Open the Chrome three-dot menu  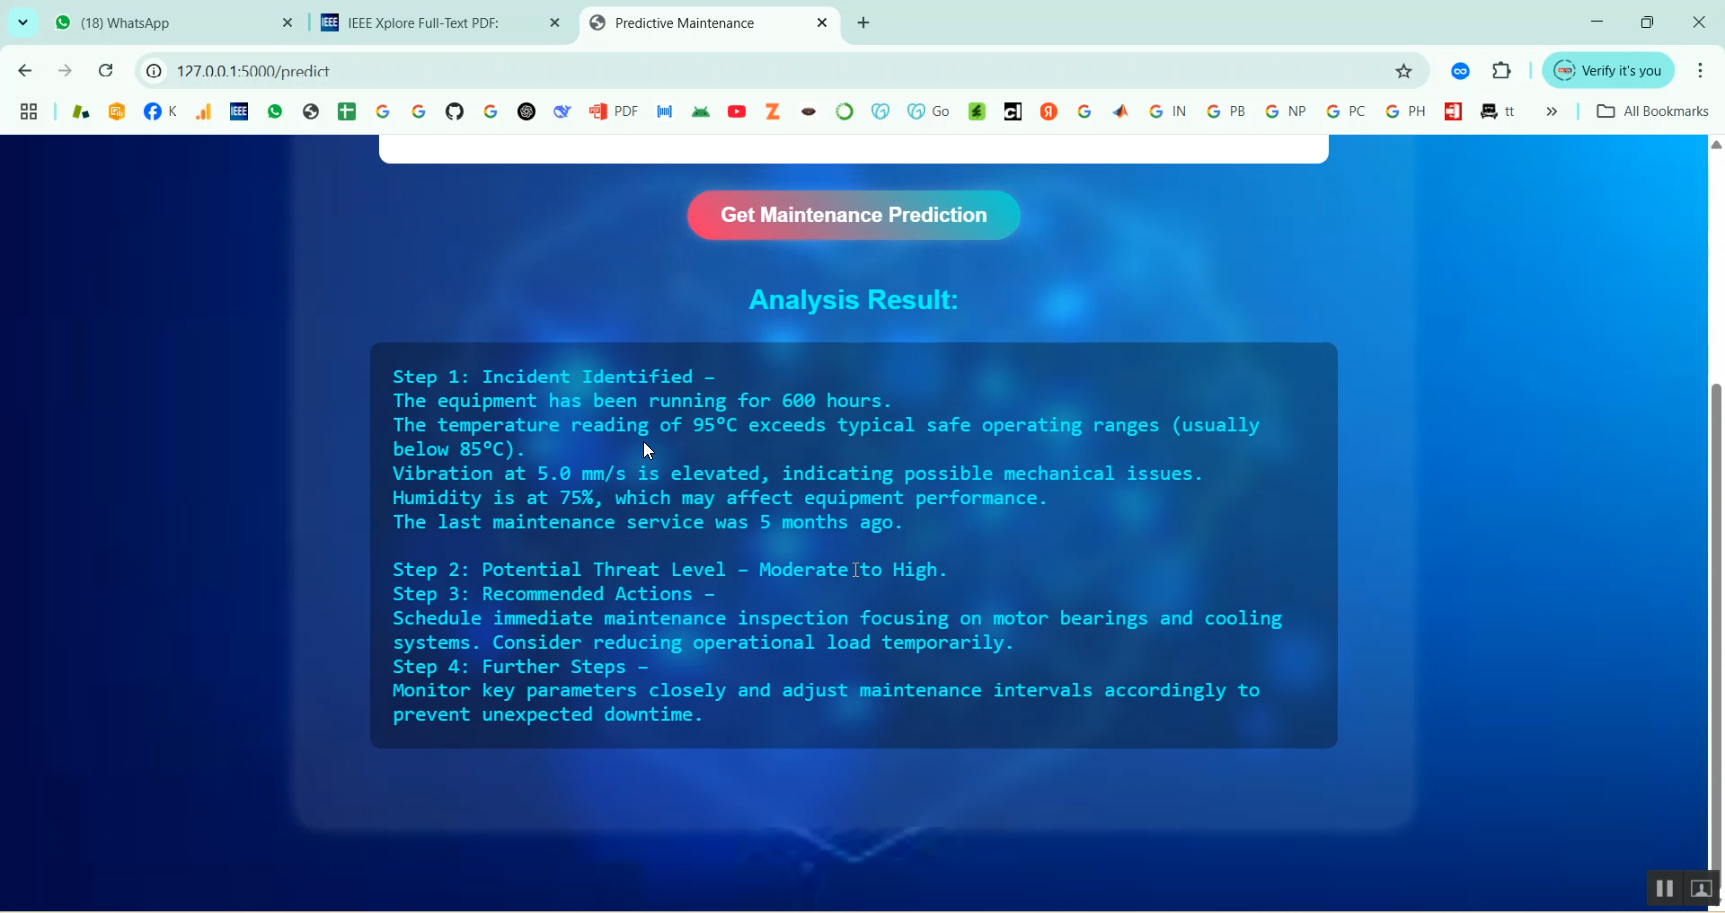point(1700,70)
